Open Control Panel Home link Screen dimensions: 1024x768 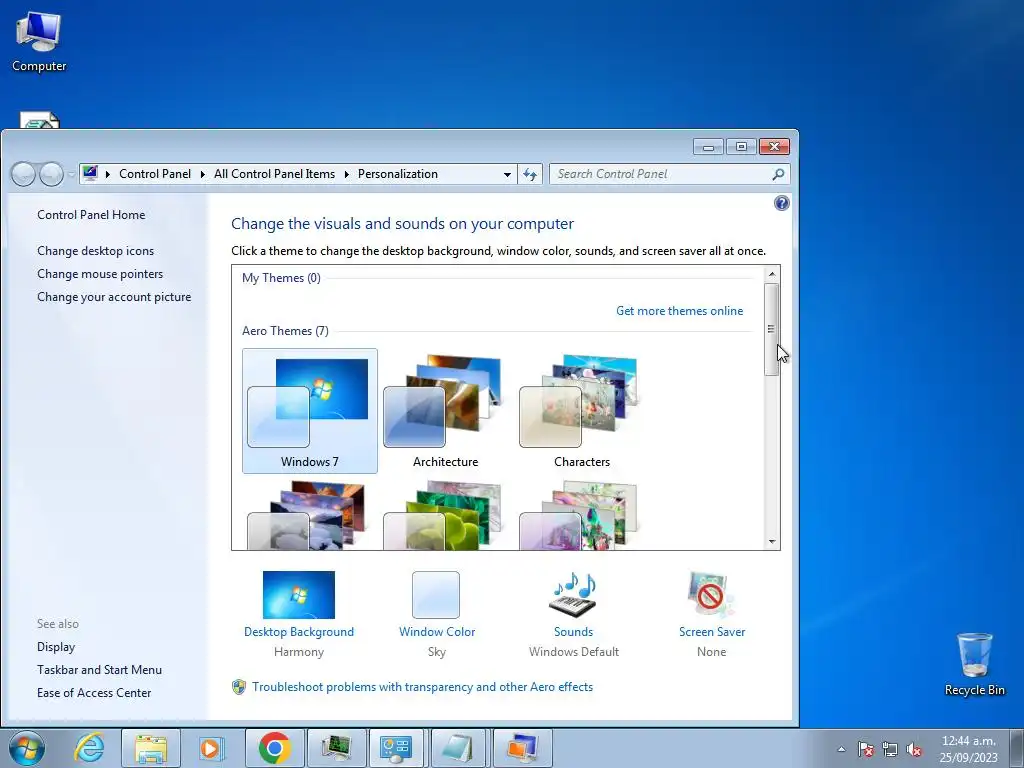pos(91,215)
